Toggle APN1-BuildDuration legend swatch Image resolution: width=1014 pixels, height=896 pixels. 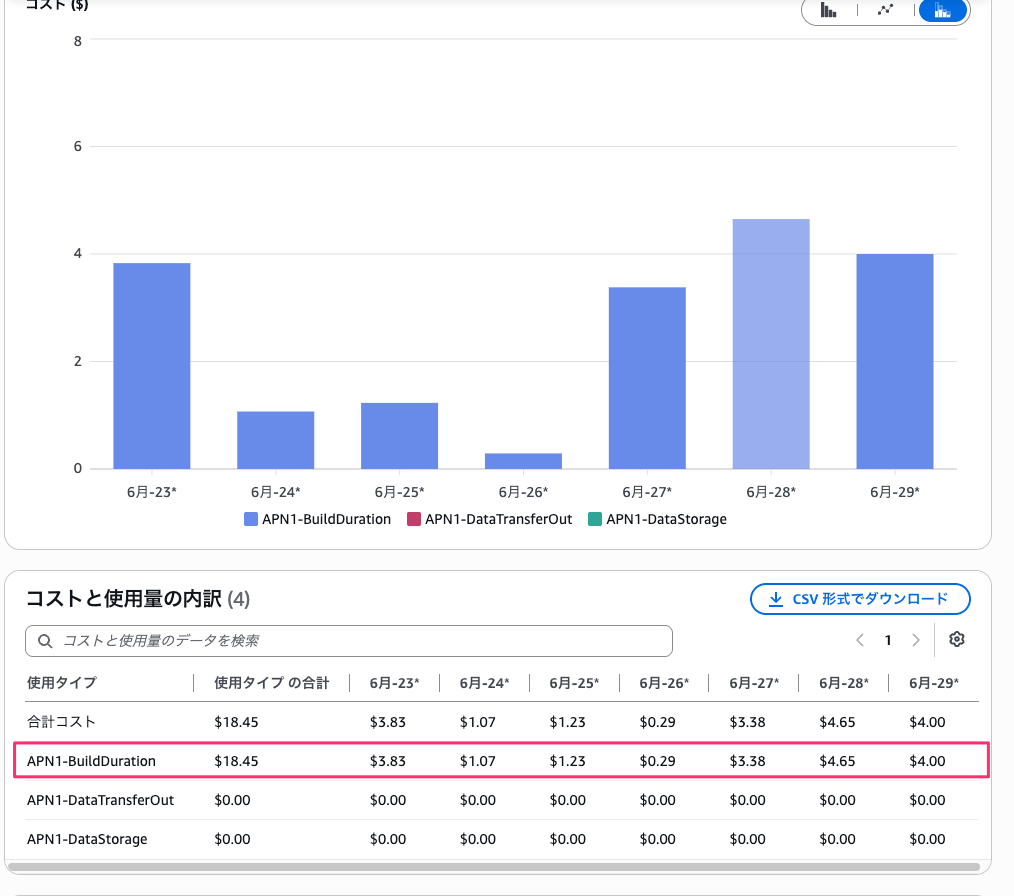point(251,519)
